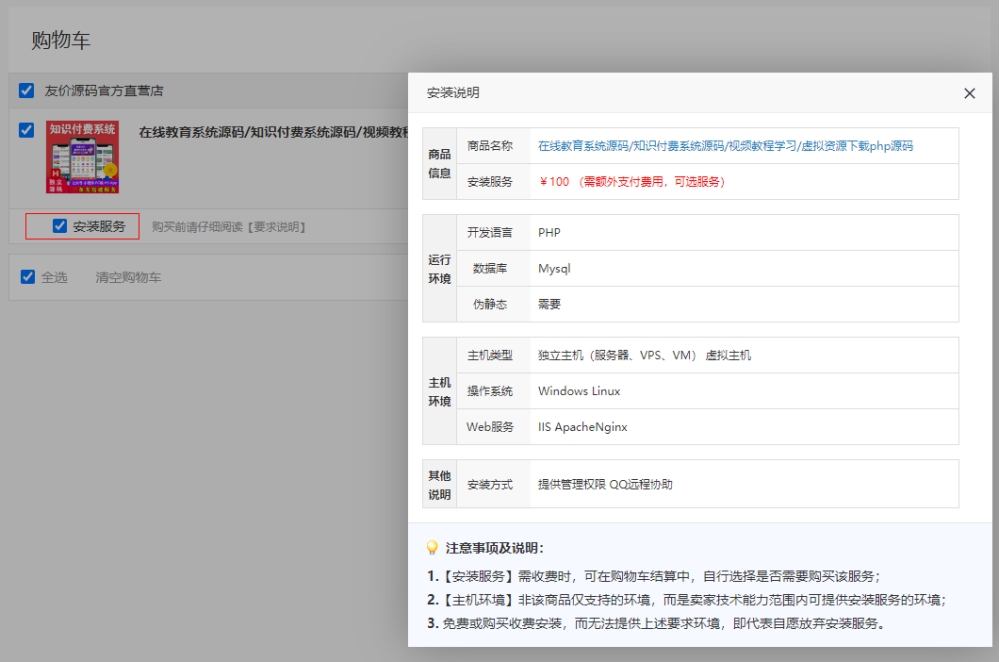Viewport: 1000px width, 662px height.
Task: Click the Mysql database value
Action: (x=554, y=268)
